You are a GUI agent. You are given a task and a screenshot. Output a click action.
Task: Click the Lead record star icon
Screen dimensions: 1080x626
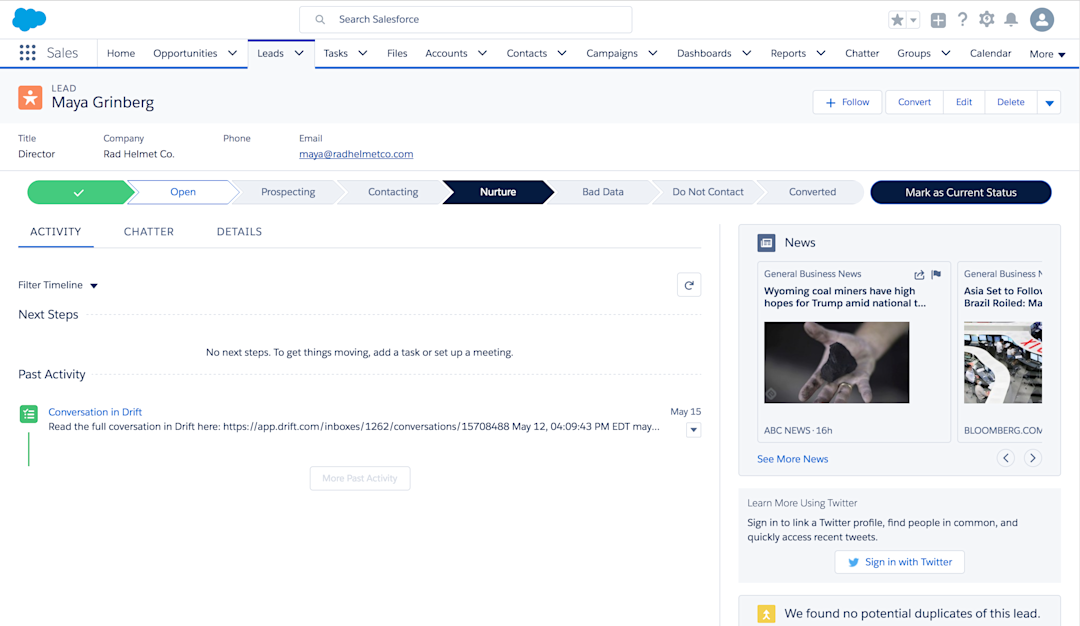tap(30, 98)
